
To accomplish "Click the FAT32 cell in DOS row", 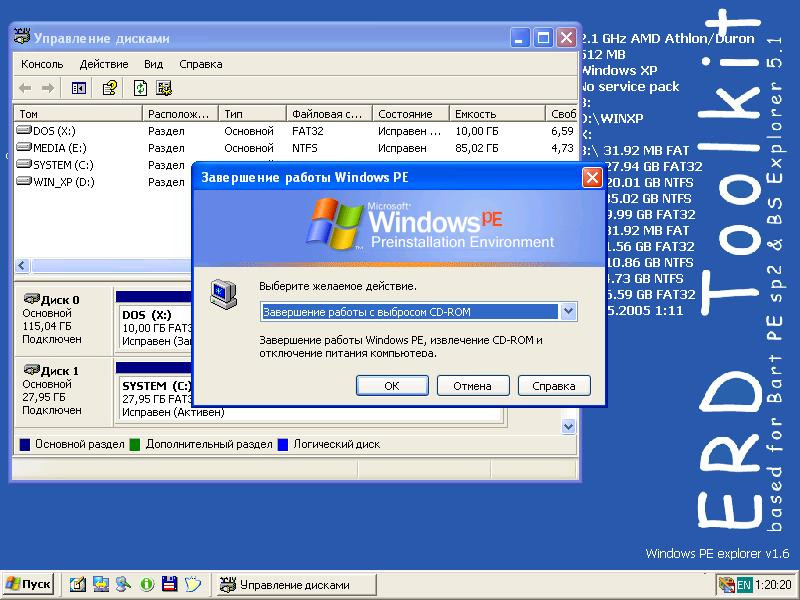I will [308, 131].
